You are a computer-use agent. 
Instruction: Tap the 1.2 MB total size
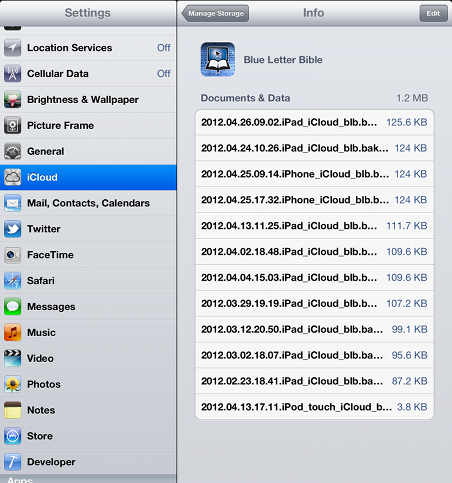point(412,98)
